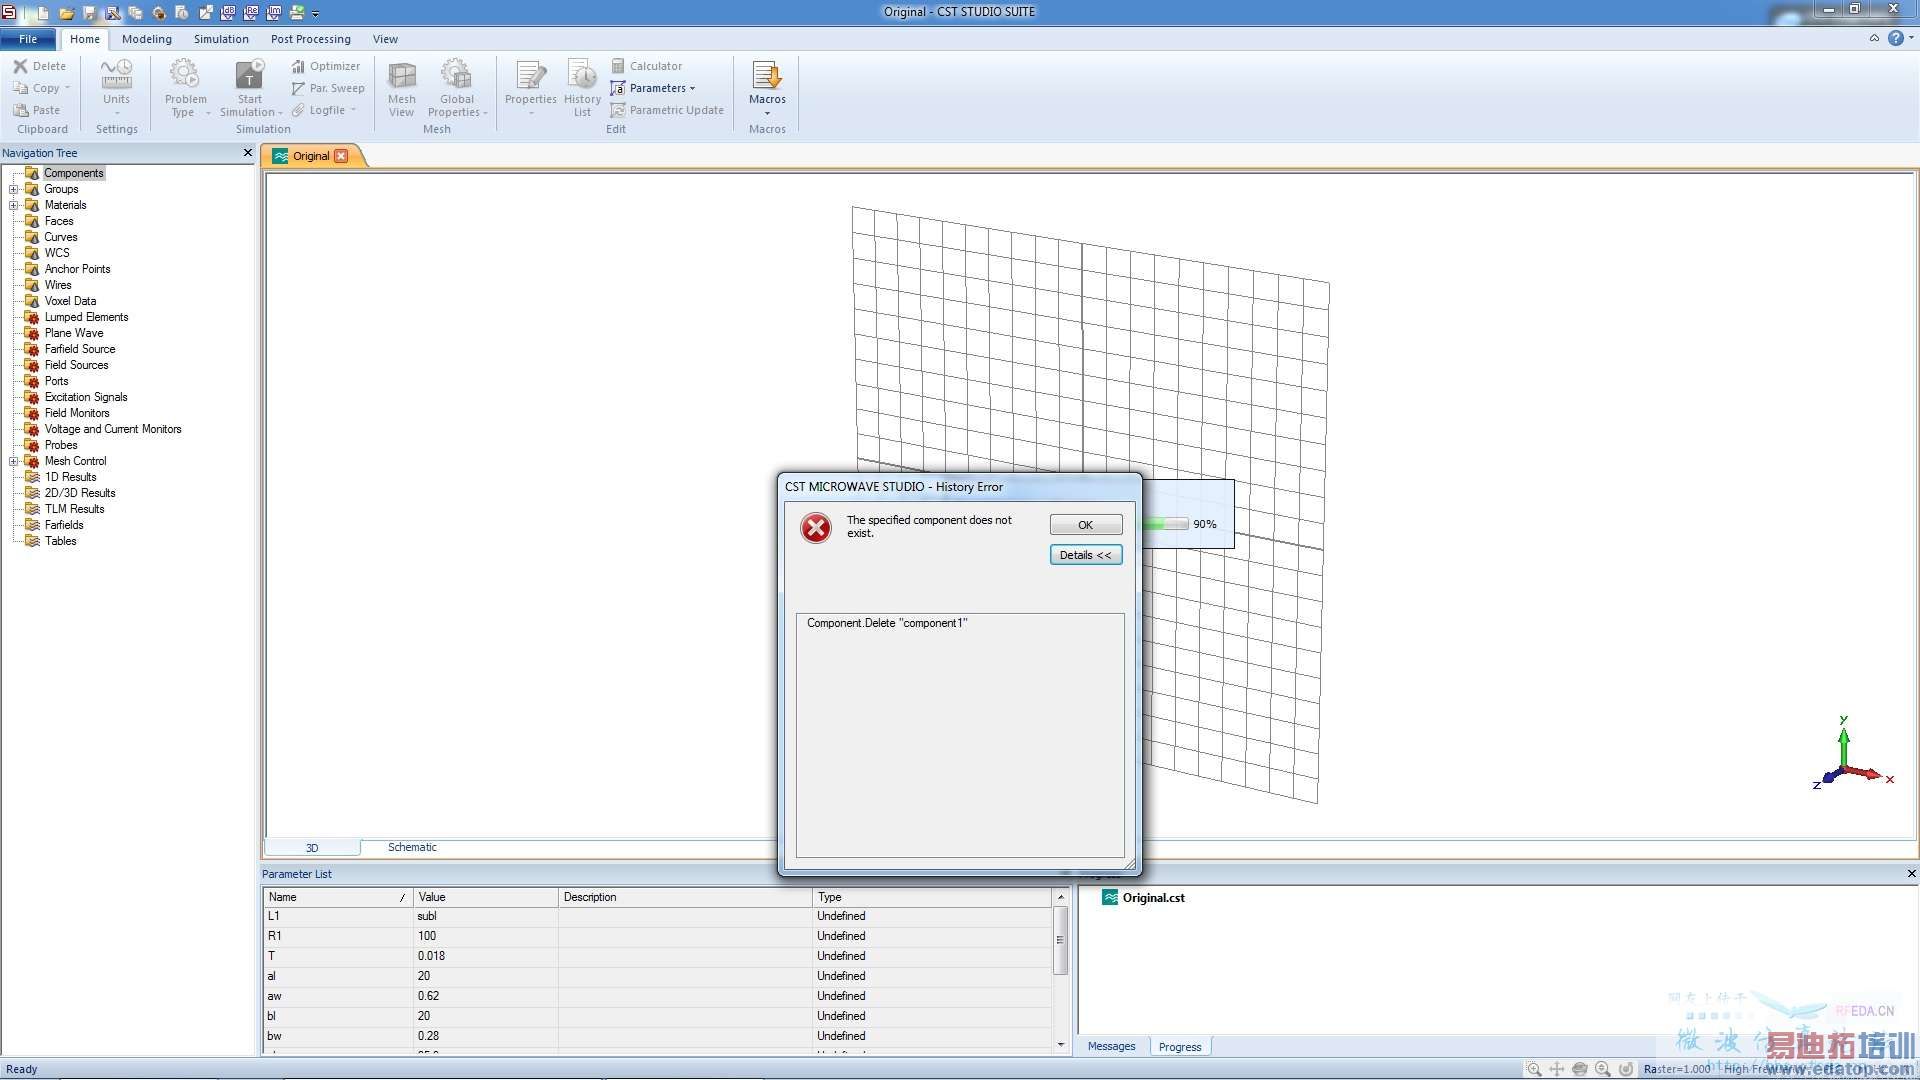Viewport: 1920px width, 1080px height.
Task: Switch to the View ribbon tab
Action: (385, 39)
